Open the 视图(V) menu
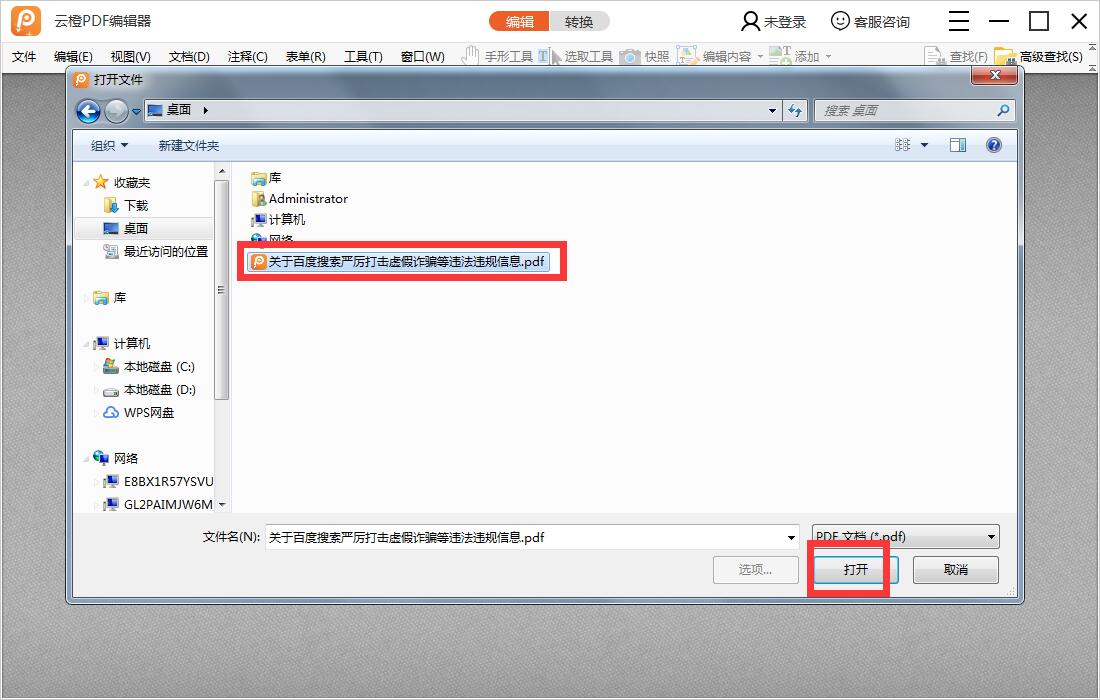Viewport: 1100px width, 700px height. point(130,56)
